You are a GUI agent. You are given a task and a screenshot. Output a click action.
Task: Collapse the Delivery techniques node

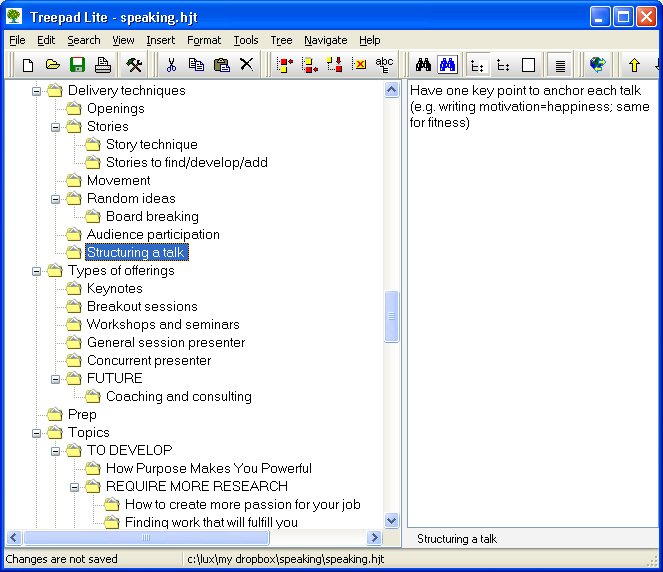click(x=37, y=91)
